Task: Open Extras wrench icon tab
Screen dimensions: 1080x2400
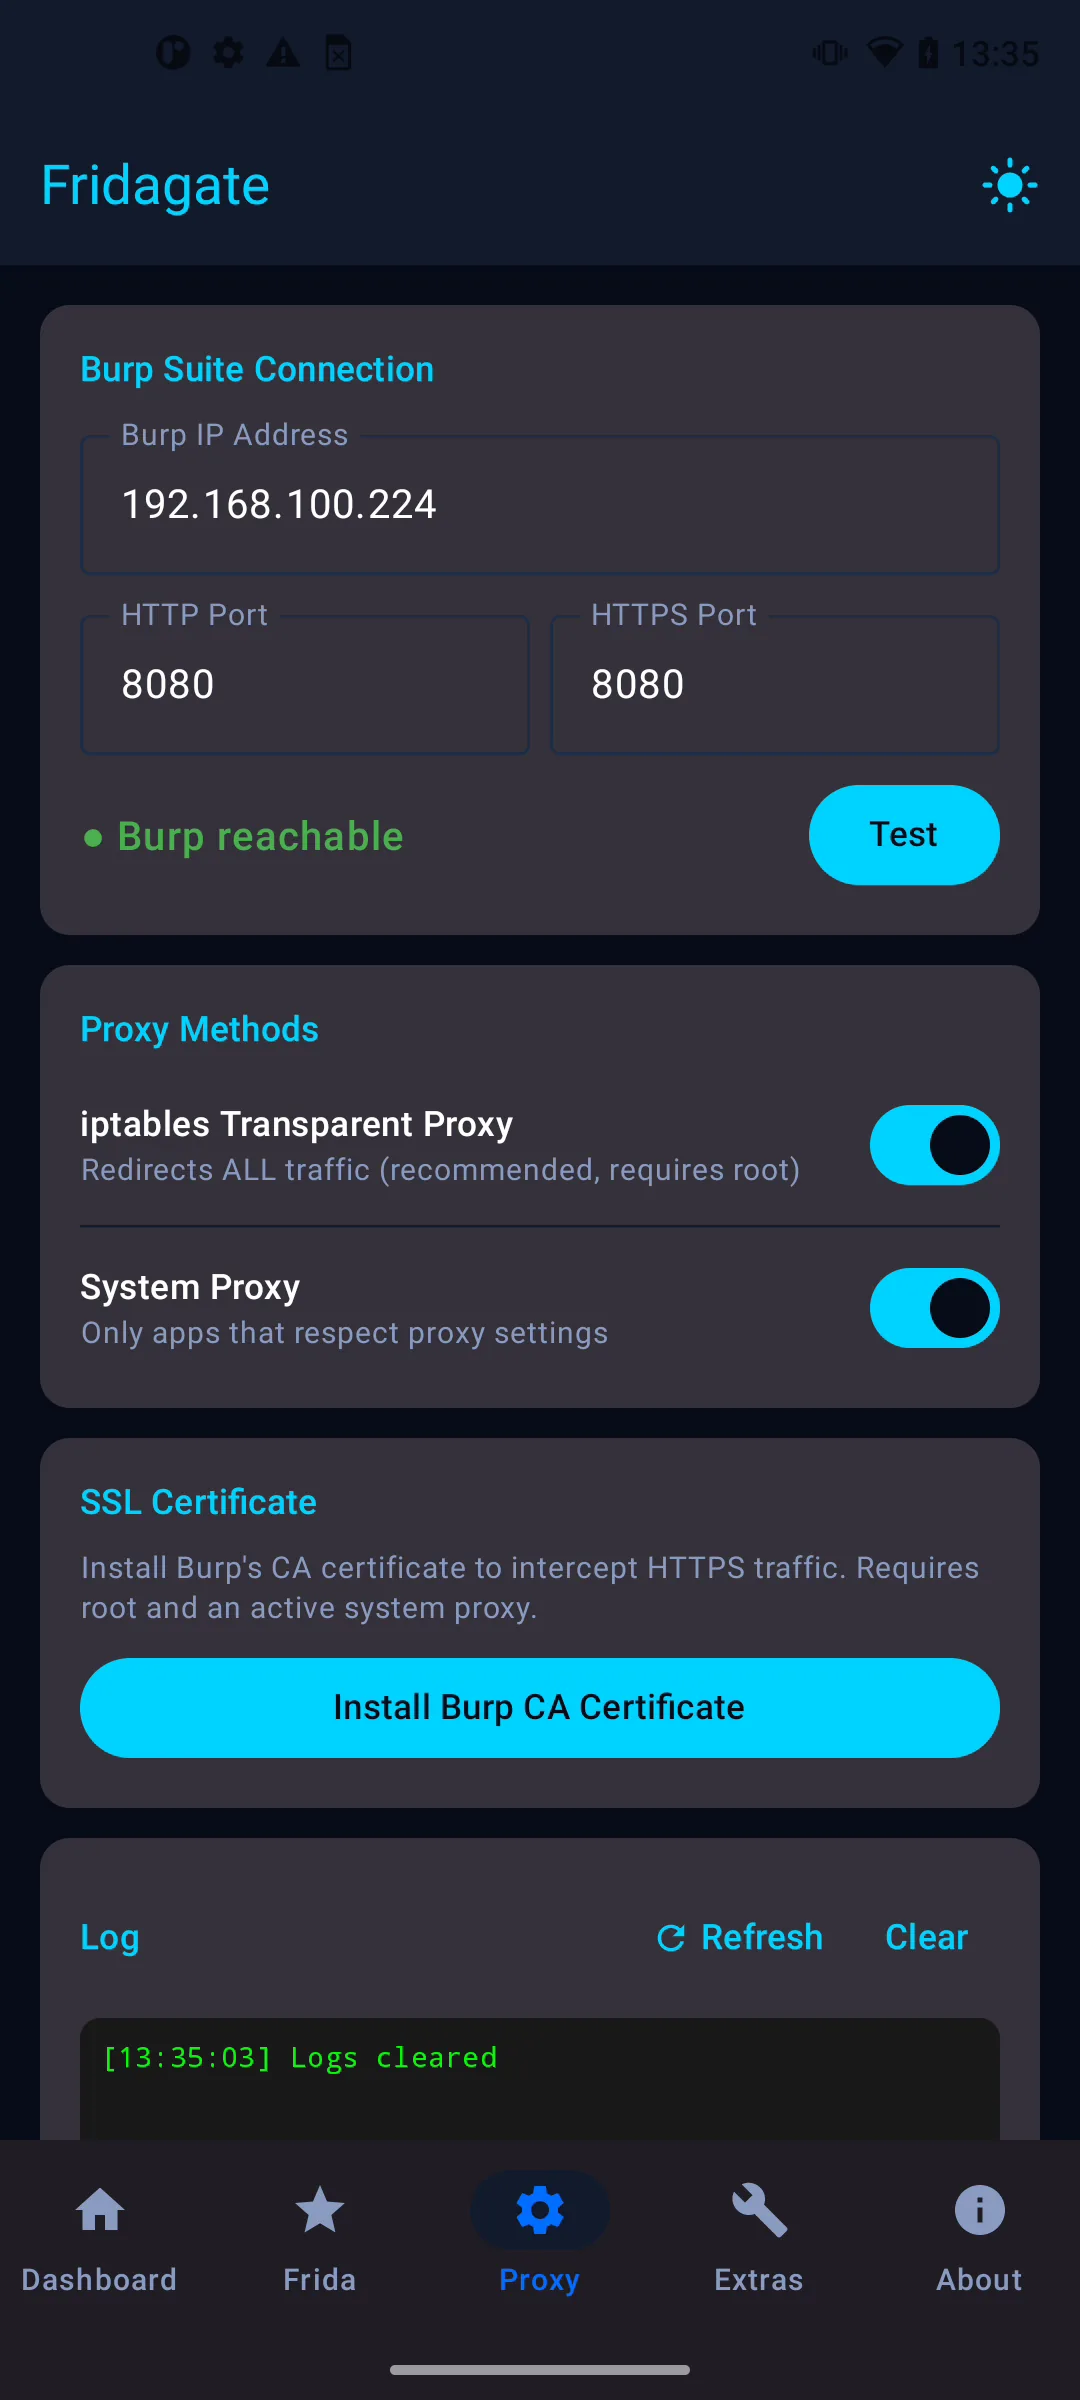Action: [759, 2240]
